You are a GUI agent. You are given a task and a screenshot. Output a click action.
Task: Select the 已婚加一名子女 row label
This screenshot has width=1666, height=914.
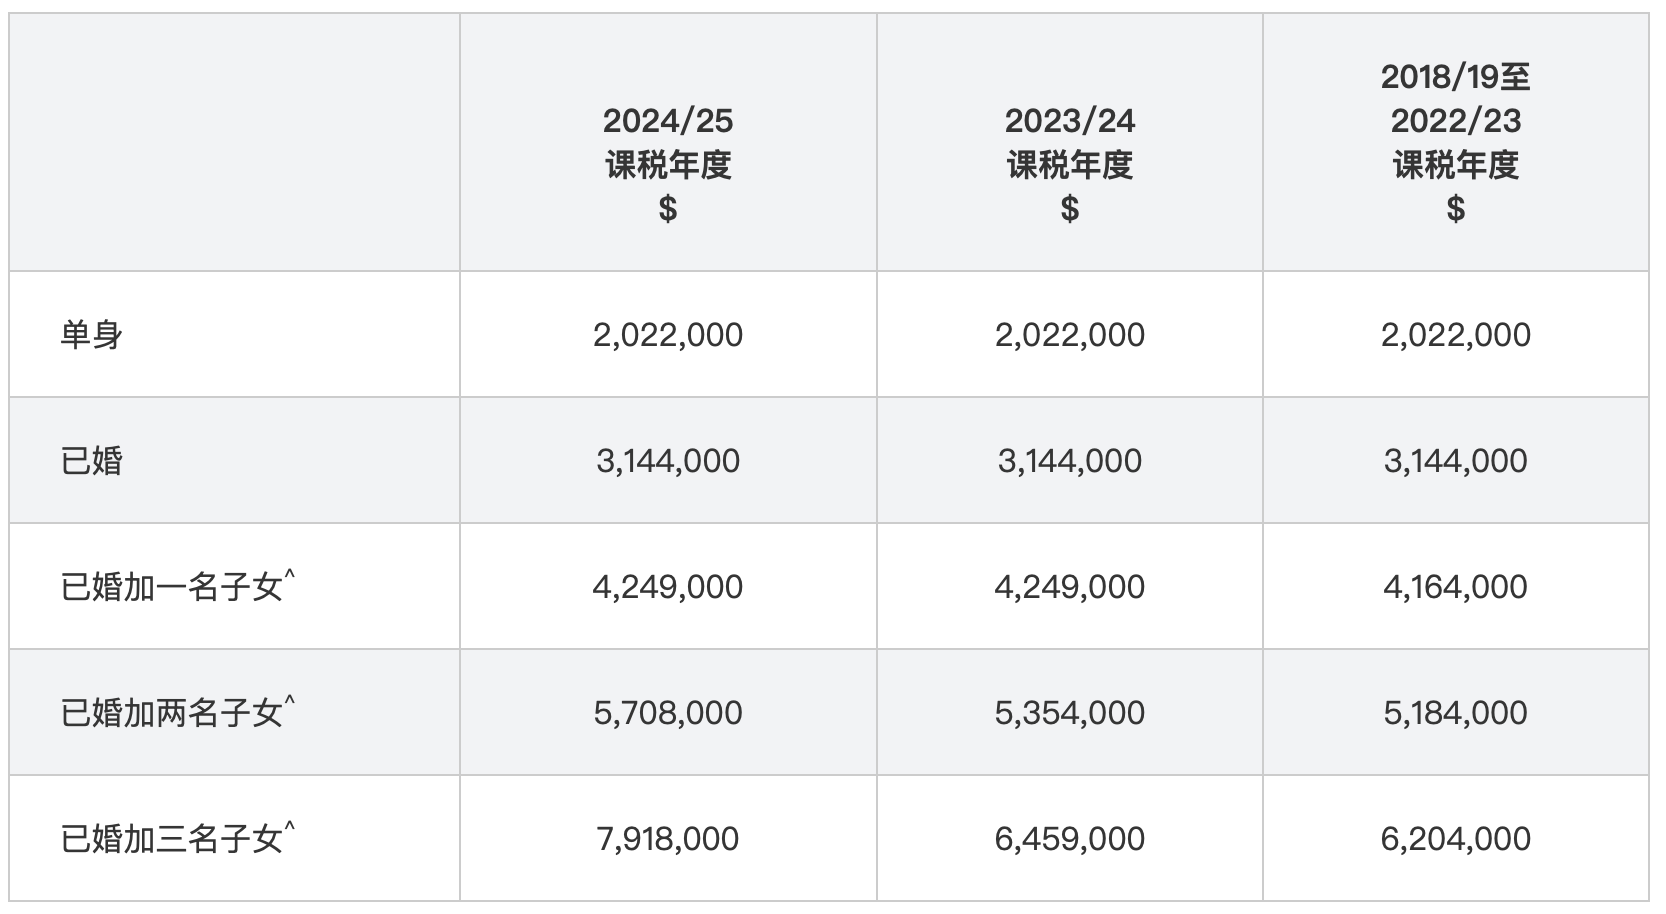tap(178, 586)
